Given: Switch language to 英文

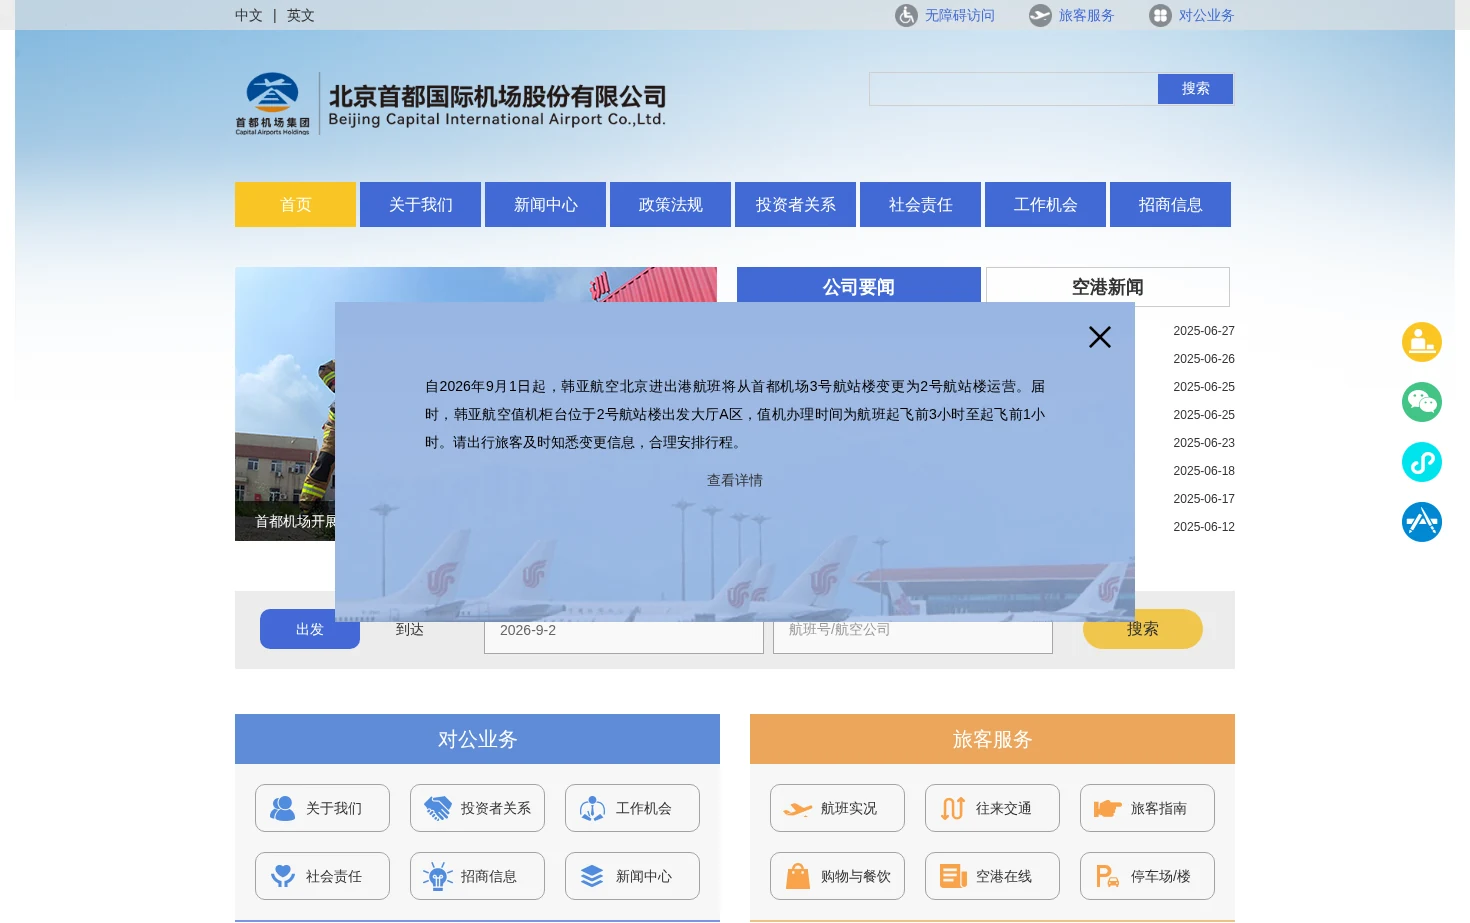Looking at the screenshot, I should coord(301,15).
